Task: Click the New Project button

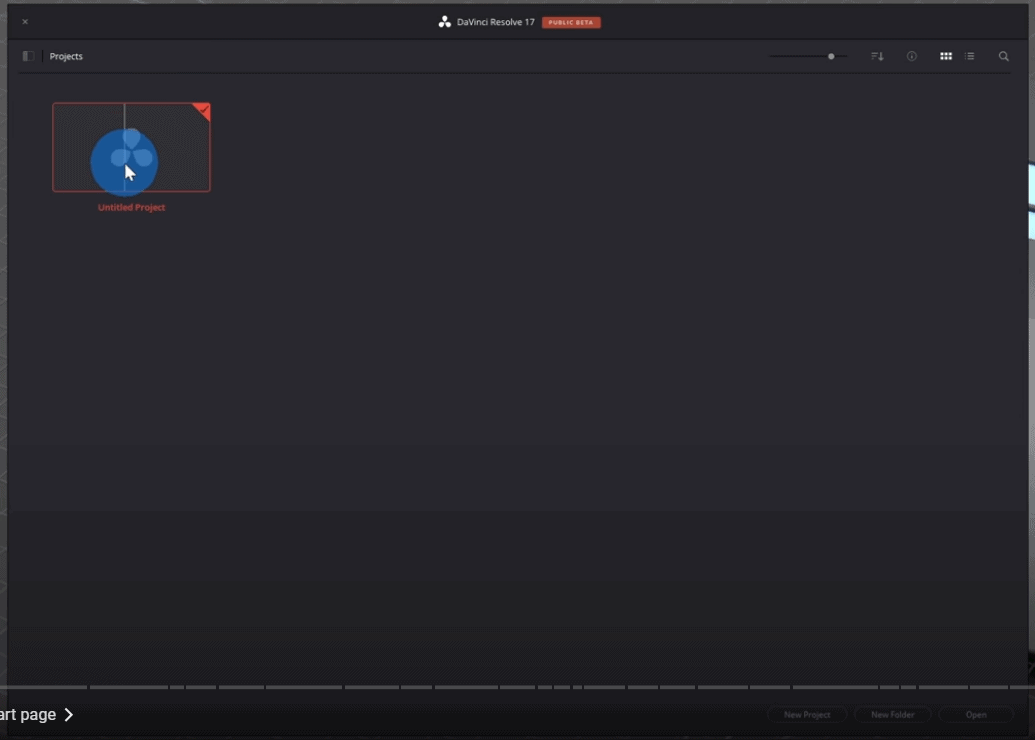Action: point(807,714)
